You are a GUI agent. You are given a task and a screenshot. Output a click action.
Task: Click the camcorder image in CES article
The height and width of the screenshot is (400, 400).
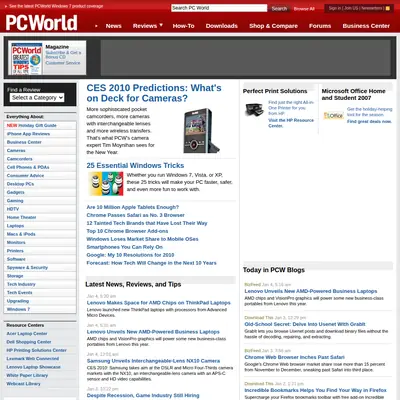click(x=201, y=130)
